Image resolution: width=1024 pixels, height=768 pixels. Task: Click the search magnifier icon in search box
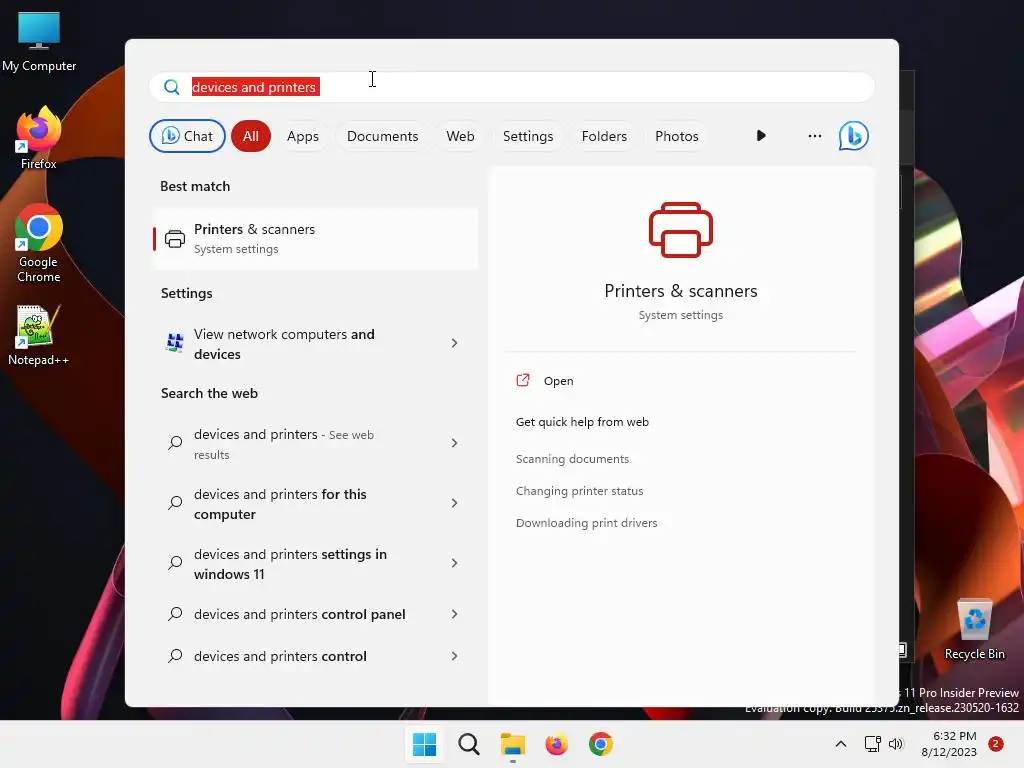172,87
